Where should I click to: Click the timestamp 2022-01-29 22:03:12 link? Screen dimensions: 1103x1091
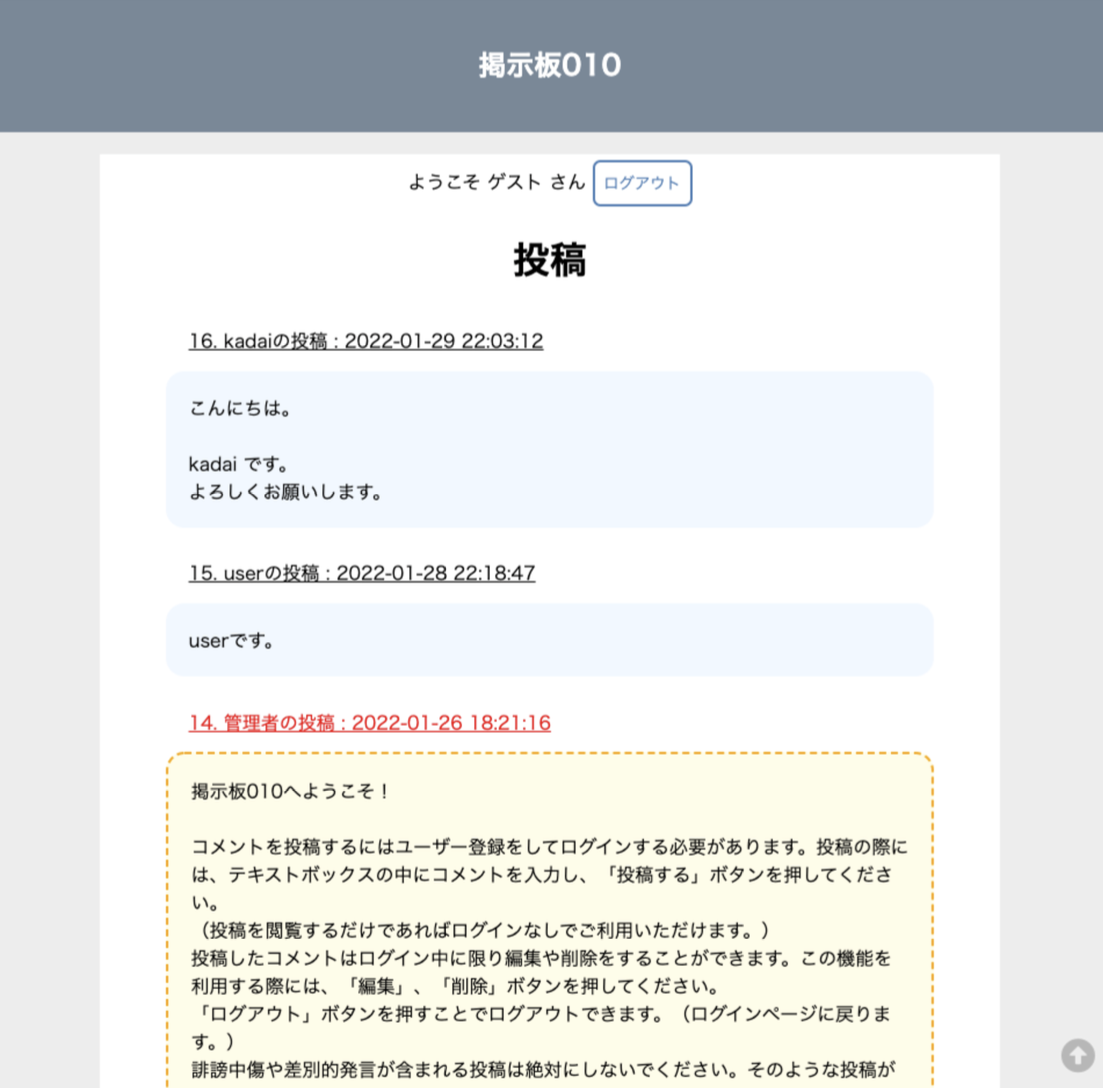click(x=444, y=340)
